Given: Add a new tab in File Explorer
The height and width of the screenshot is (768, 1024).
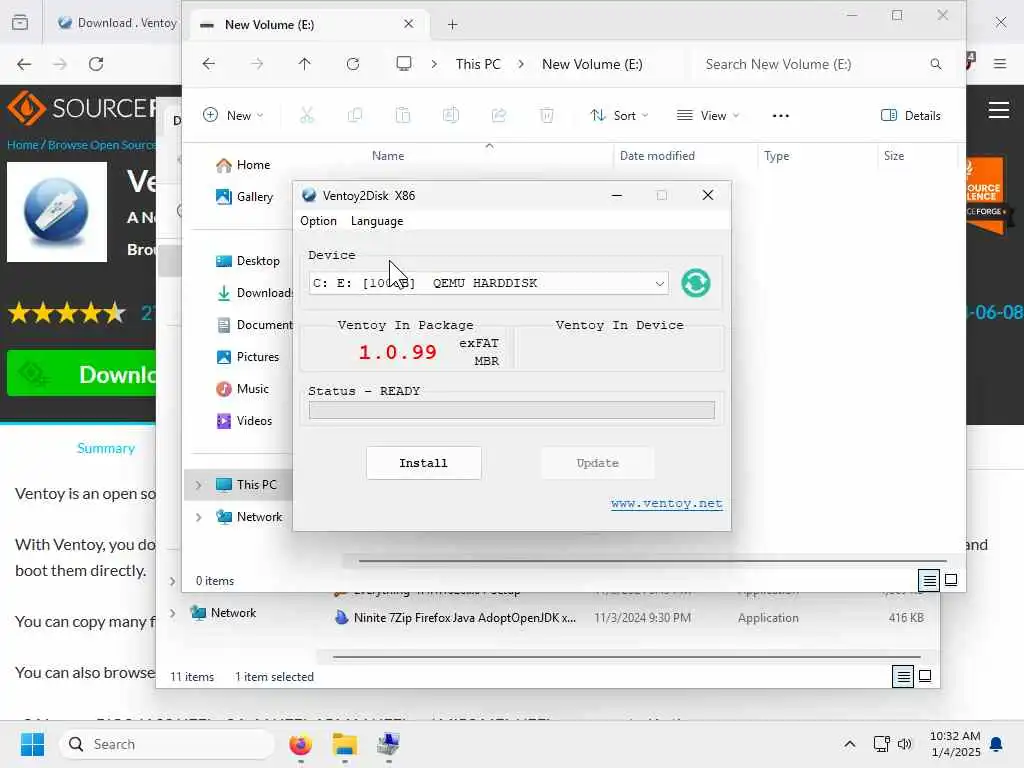Looking at the screenshot, I should (x=453, y=25).
